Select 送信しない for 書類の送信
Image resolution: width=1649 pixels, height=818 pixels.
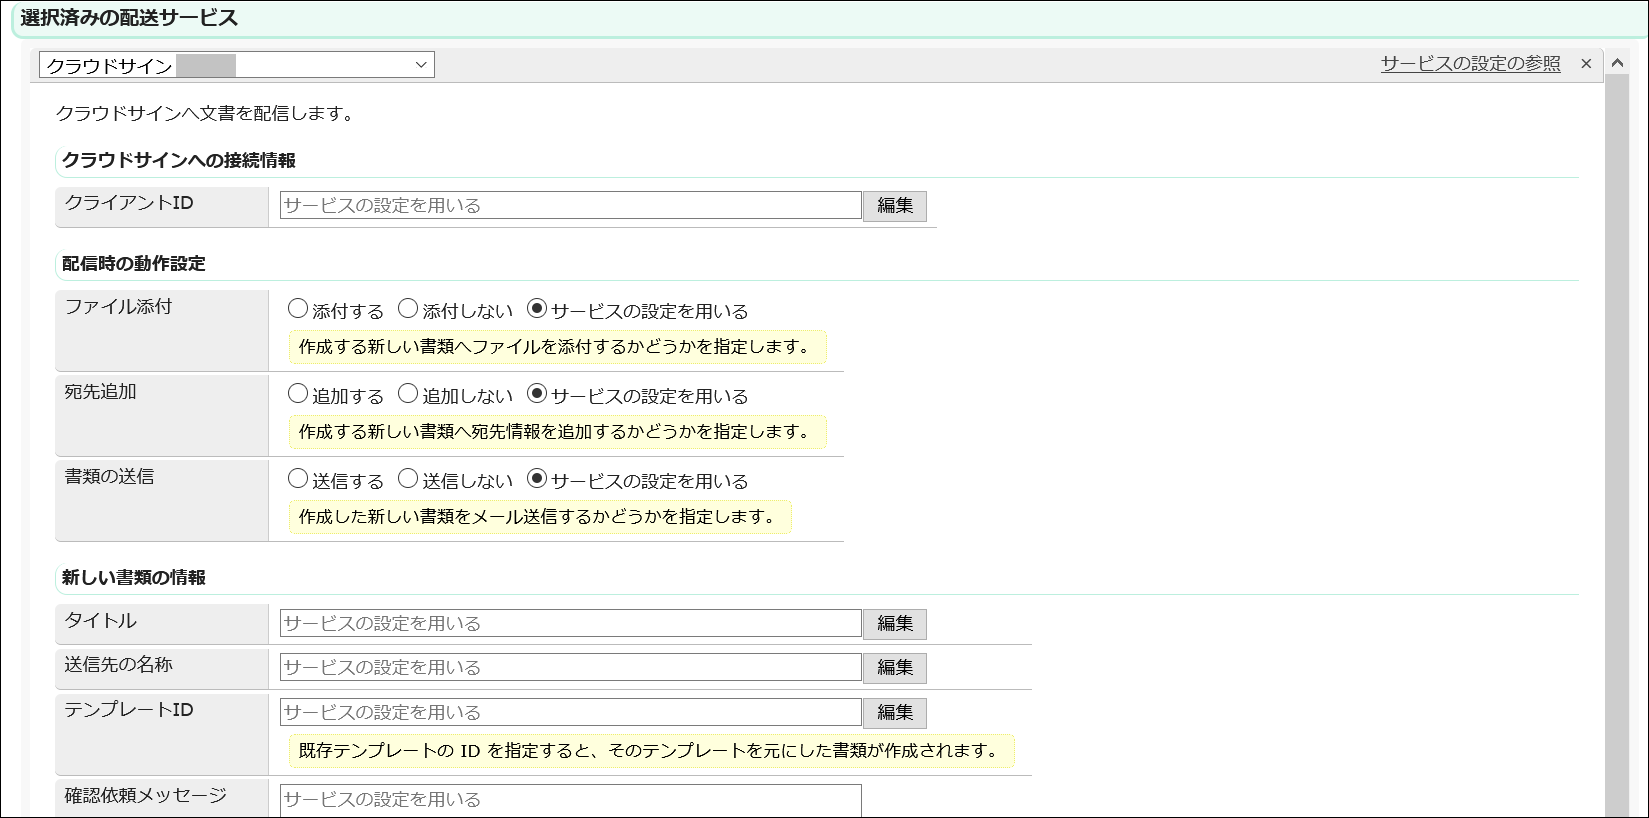[408, 479]
